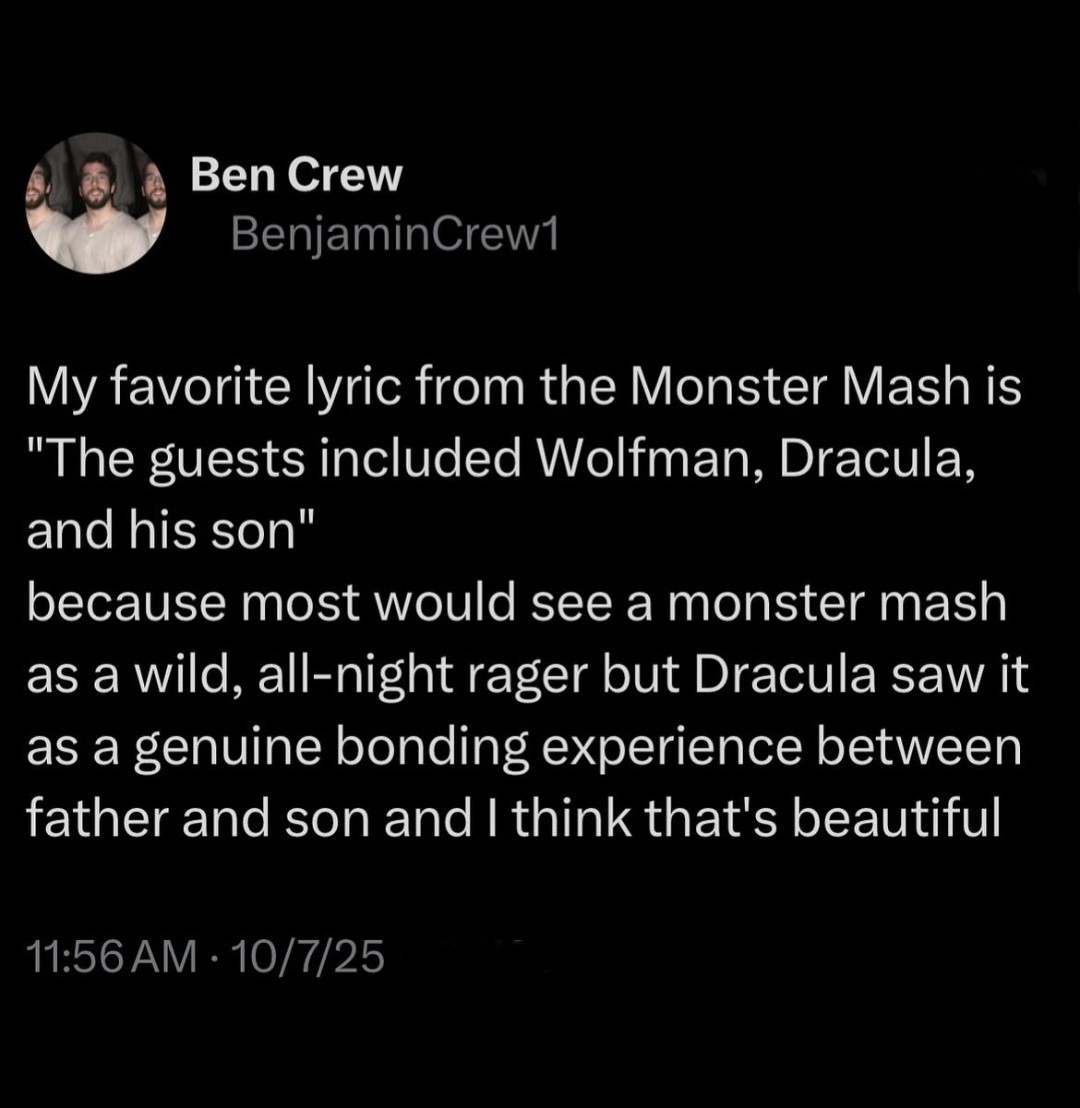Click the 11:56 AM timestamp
The image size is (1080, 1108).
pyautogui.click(x=109, y=957)
